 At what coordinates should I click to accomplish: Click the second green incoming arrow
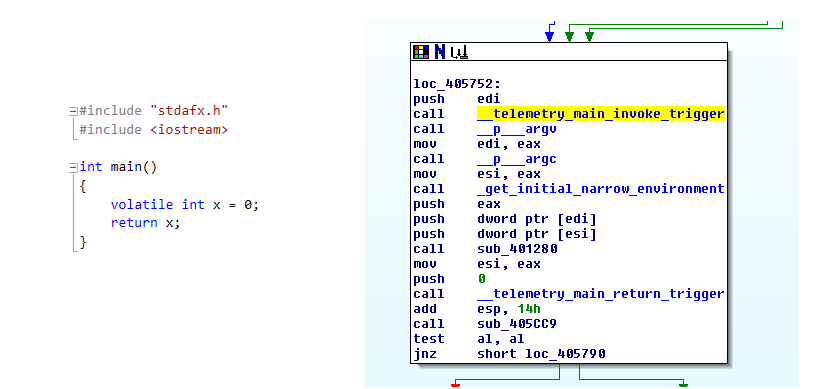(x=589, y=36)
